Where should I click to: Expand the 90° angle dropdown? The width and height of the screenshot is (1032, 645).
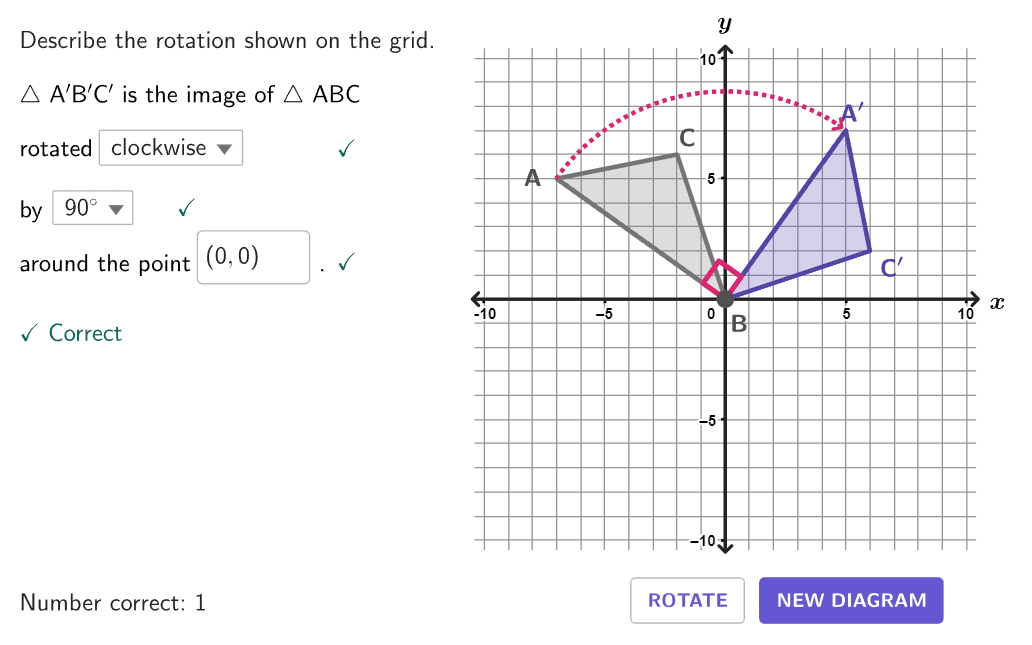click(92, 209)
